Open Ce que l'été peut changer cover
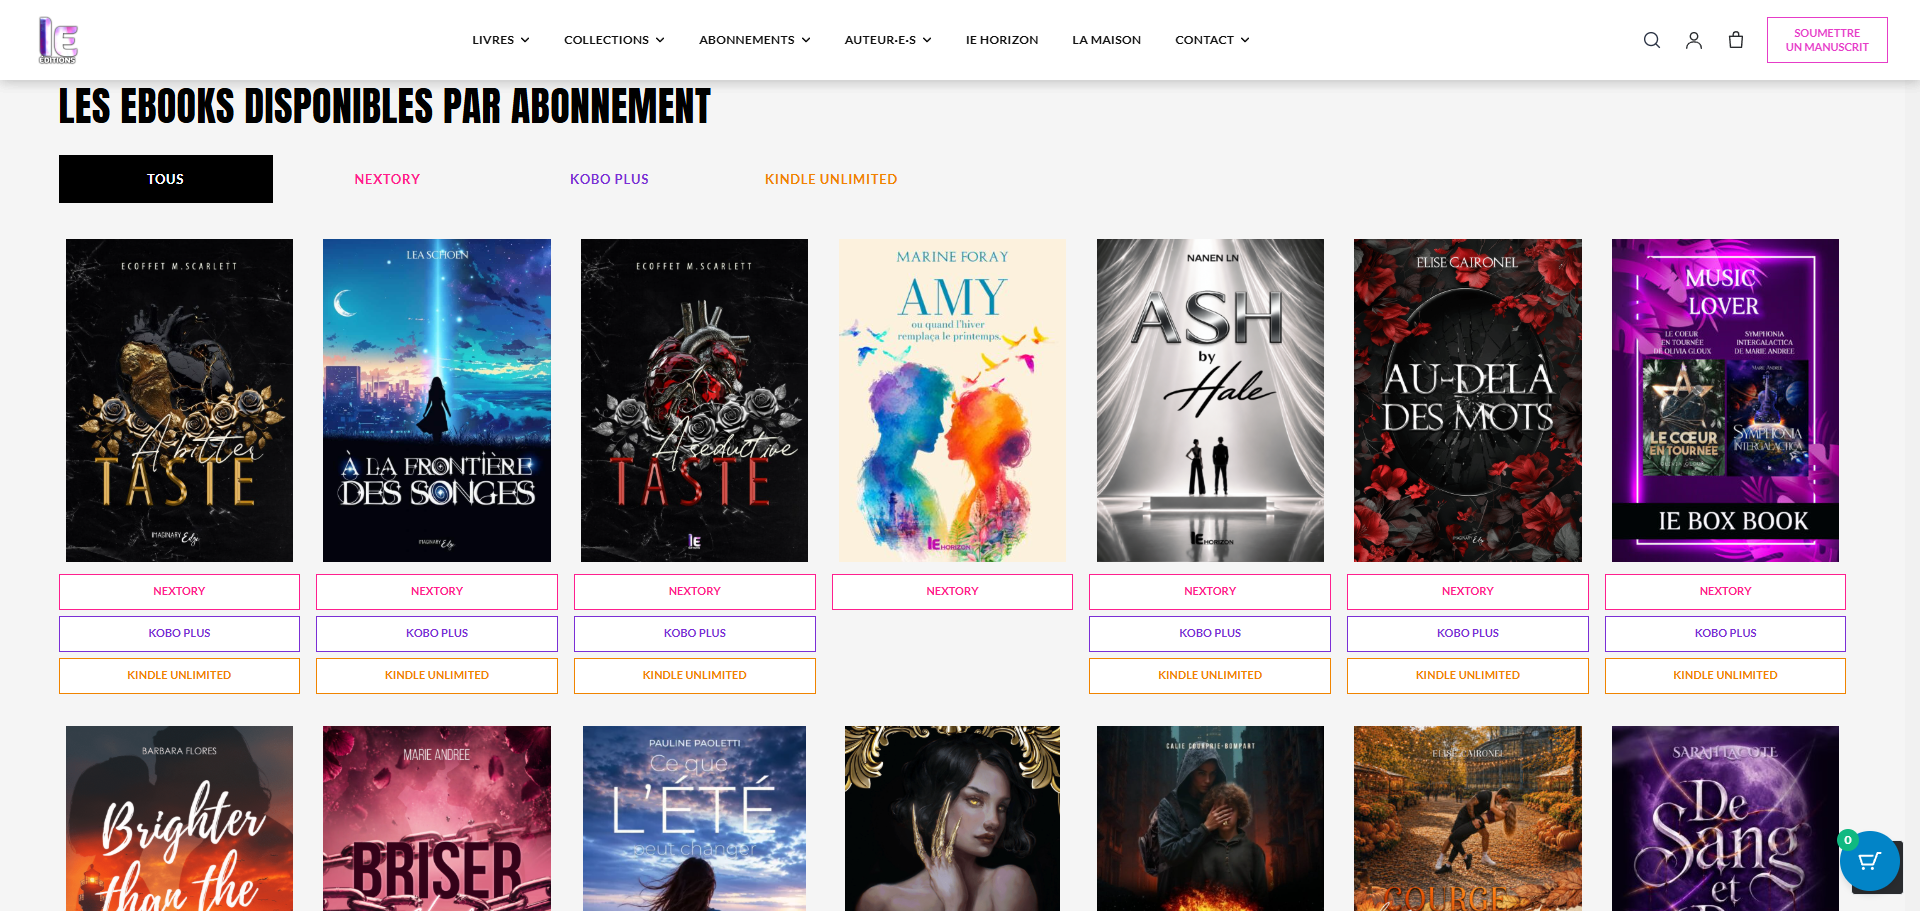Image resolution: width=1920 pixels, height=911 pixels. [694, 818]
